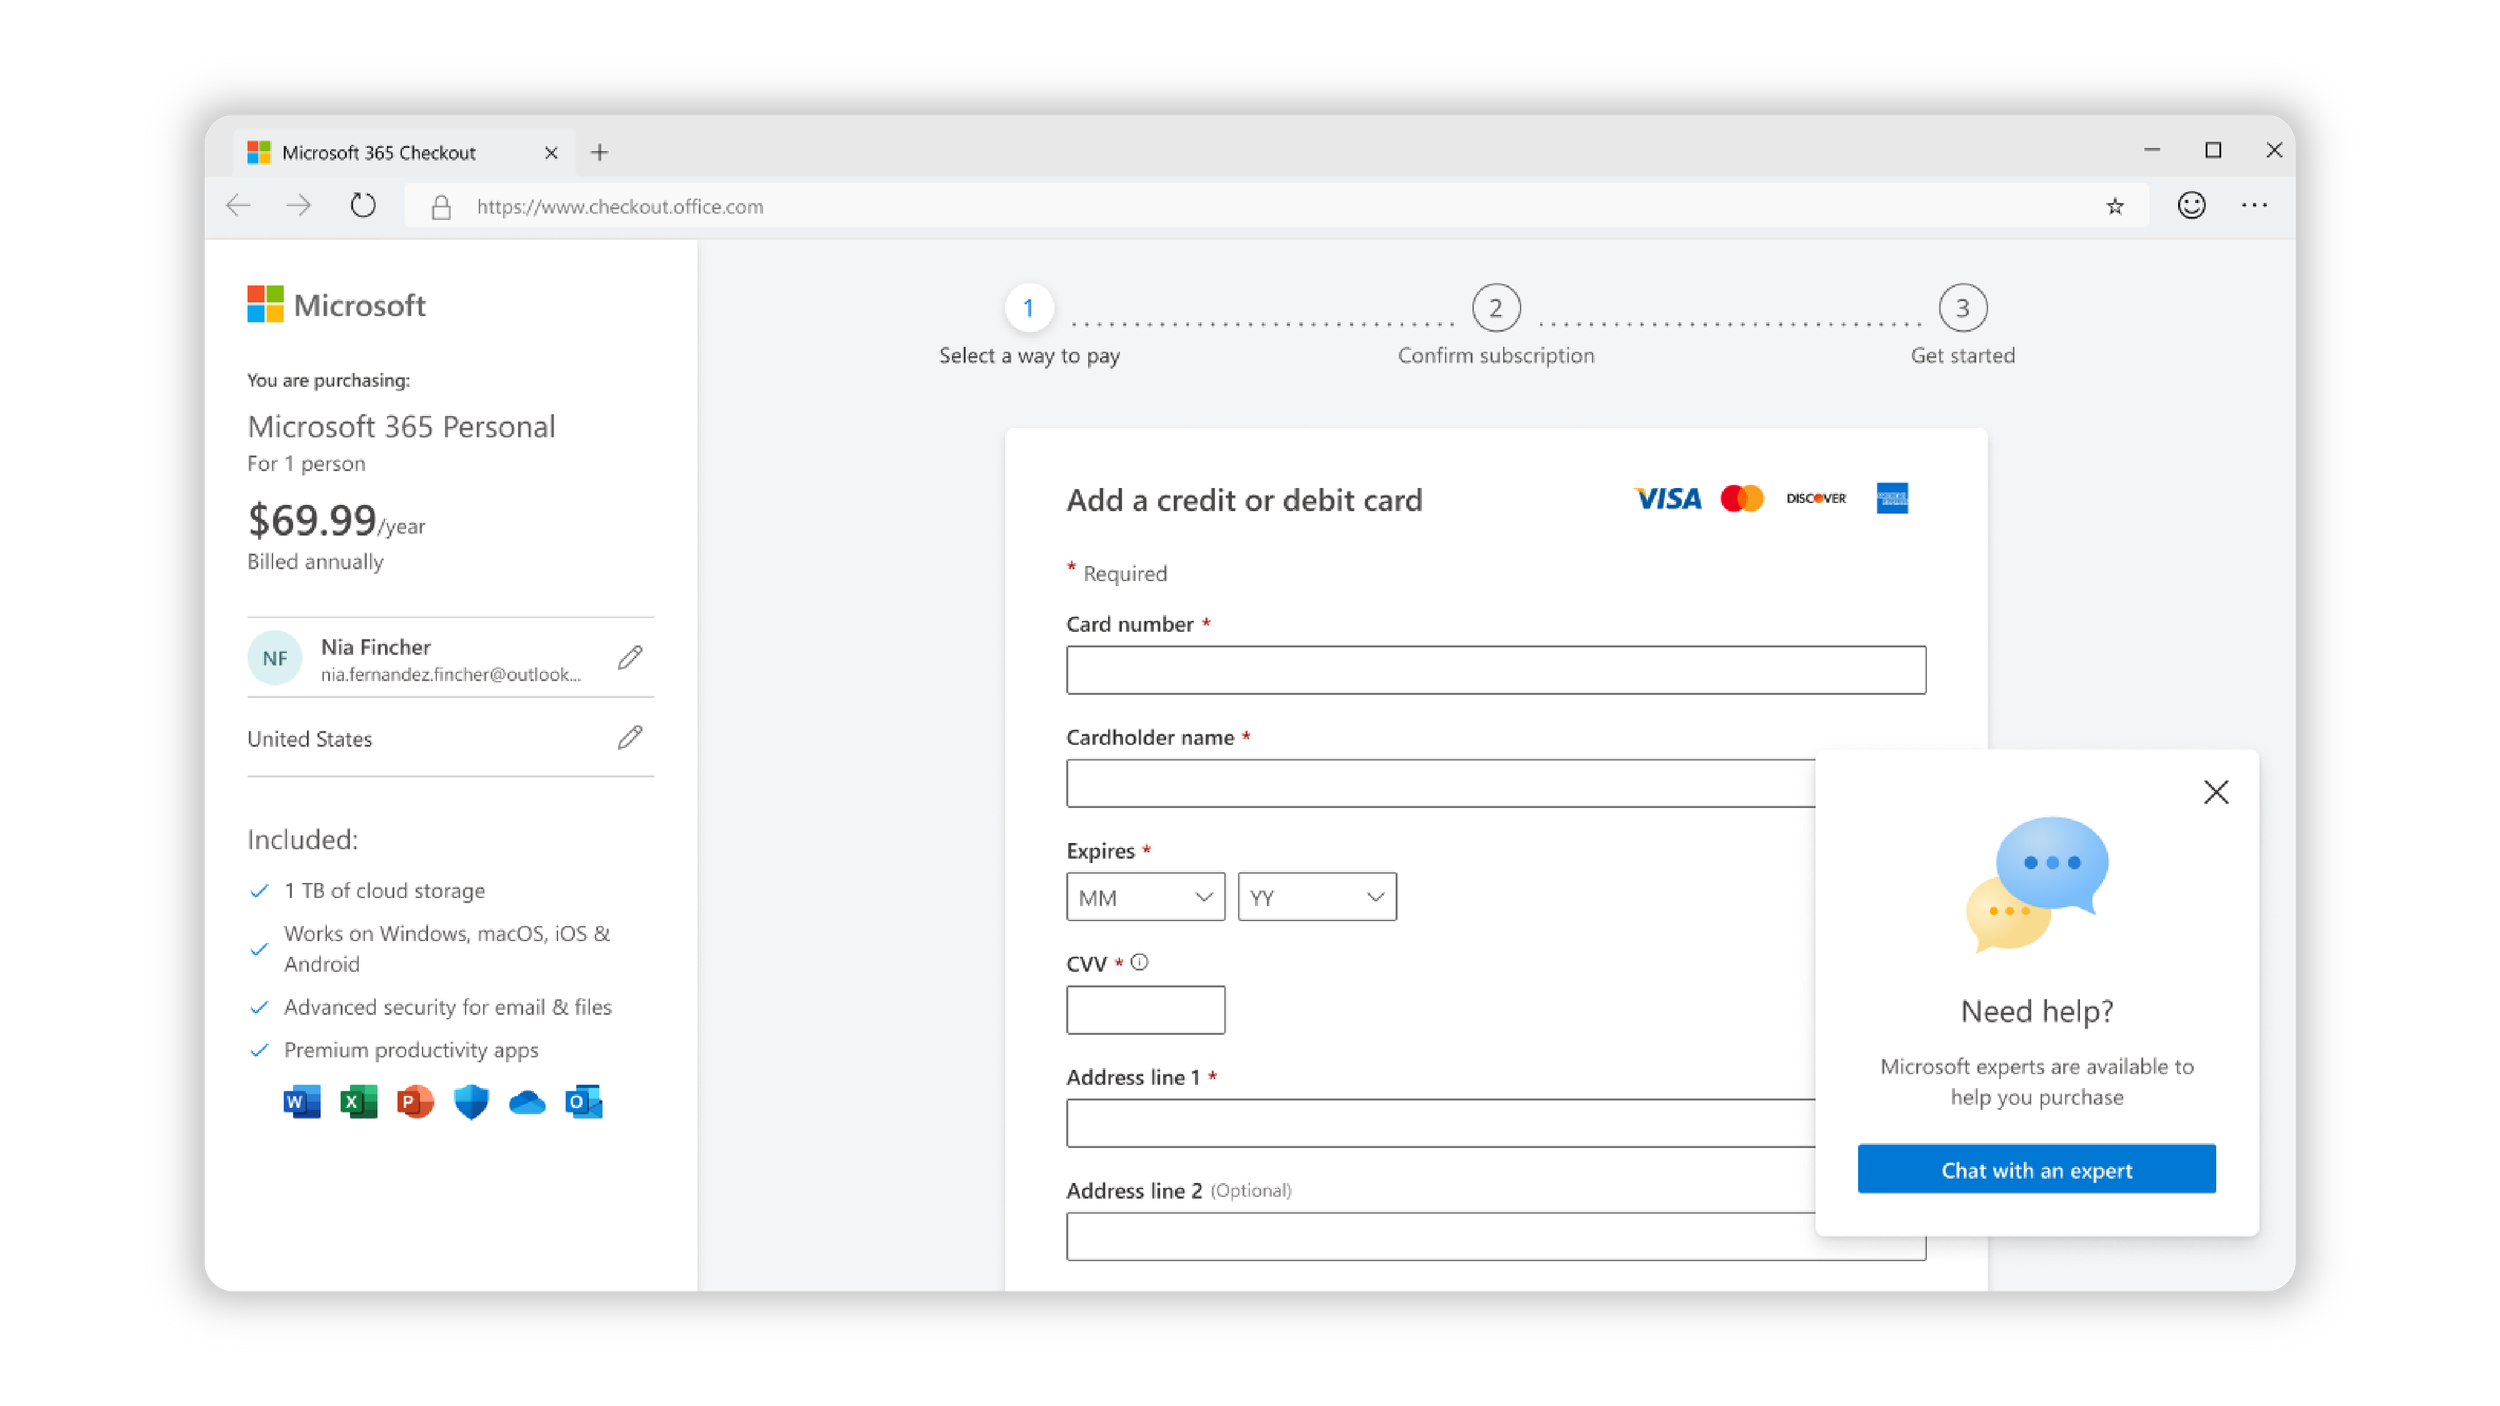Viewport: 2500px width, 1406px height.
Task: Maximize the browser window
Action: pos(2213,150)
